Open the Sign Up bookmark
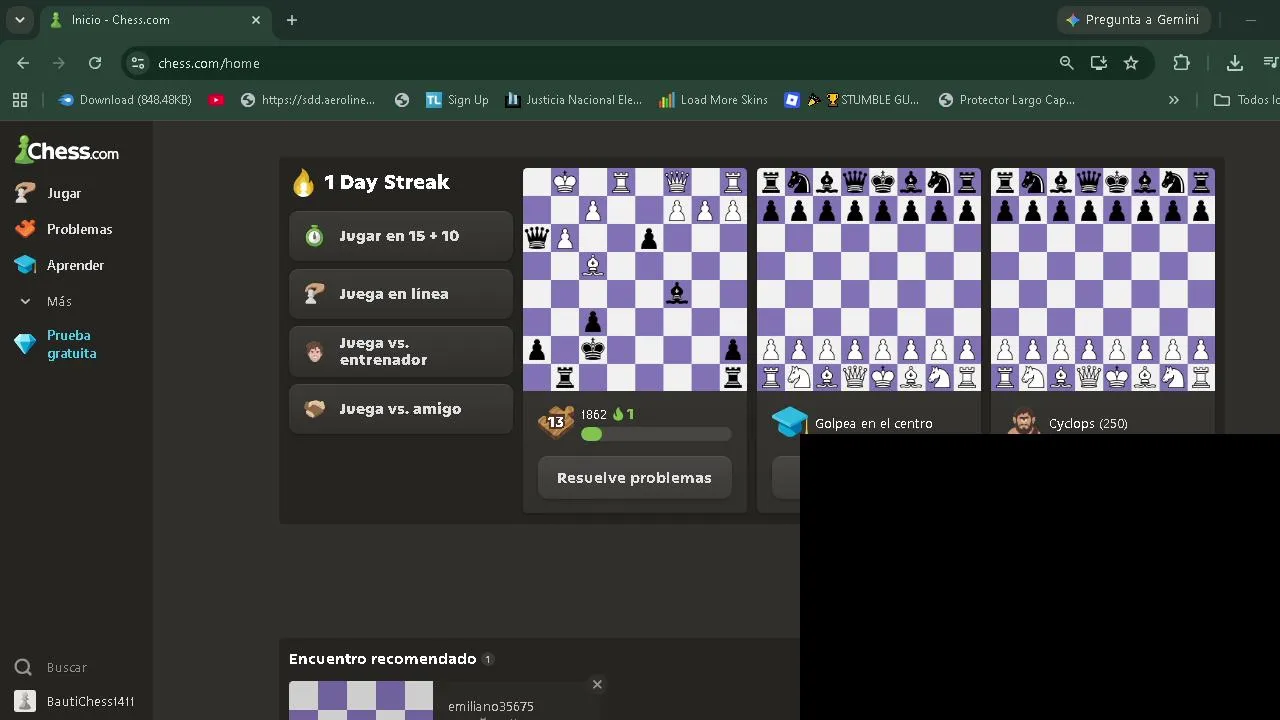This screenshot has height=720, width=1280. pyautogui.click(x=457, y=100)
